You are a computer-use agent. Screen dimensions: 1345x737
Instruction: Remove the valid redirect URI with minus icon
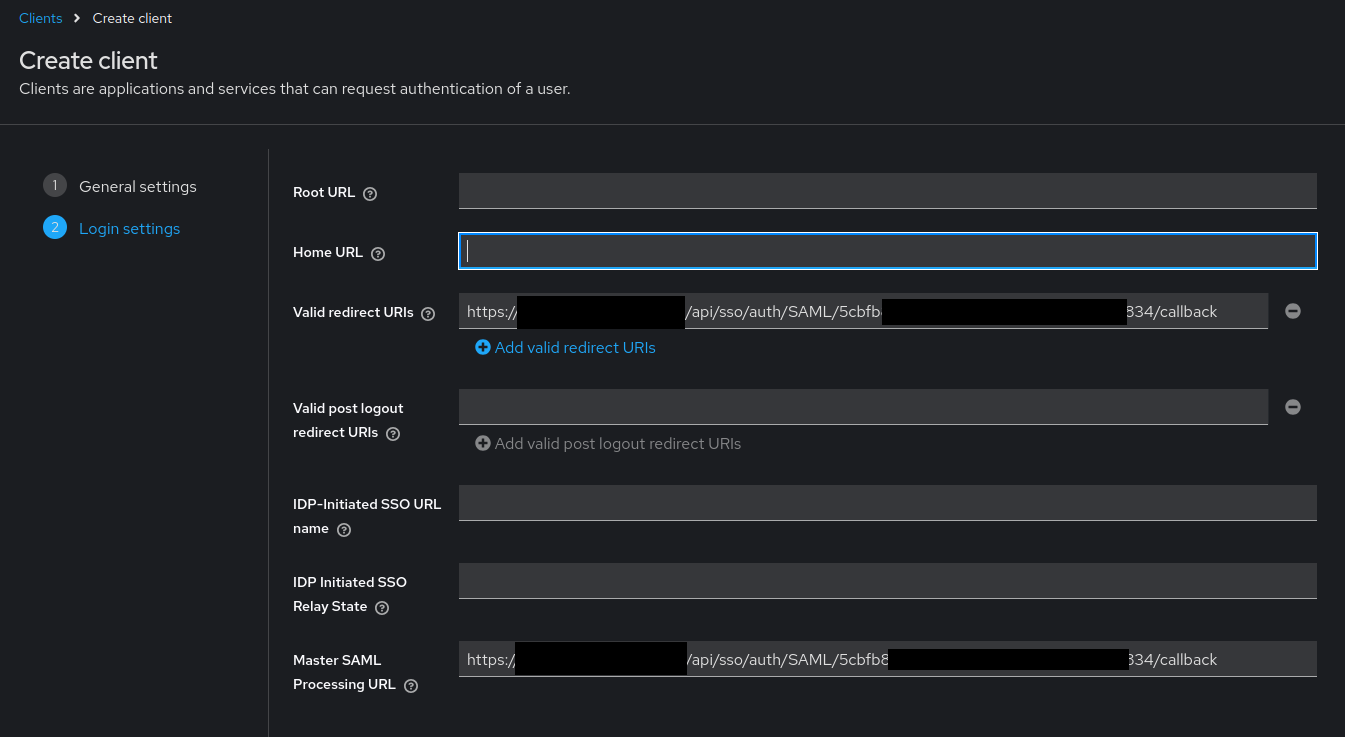tap(1293, 311)
